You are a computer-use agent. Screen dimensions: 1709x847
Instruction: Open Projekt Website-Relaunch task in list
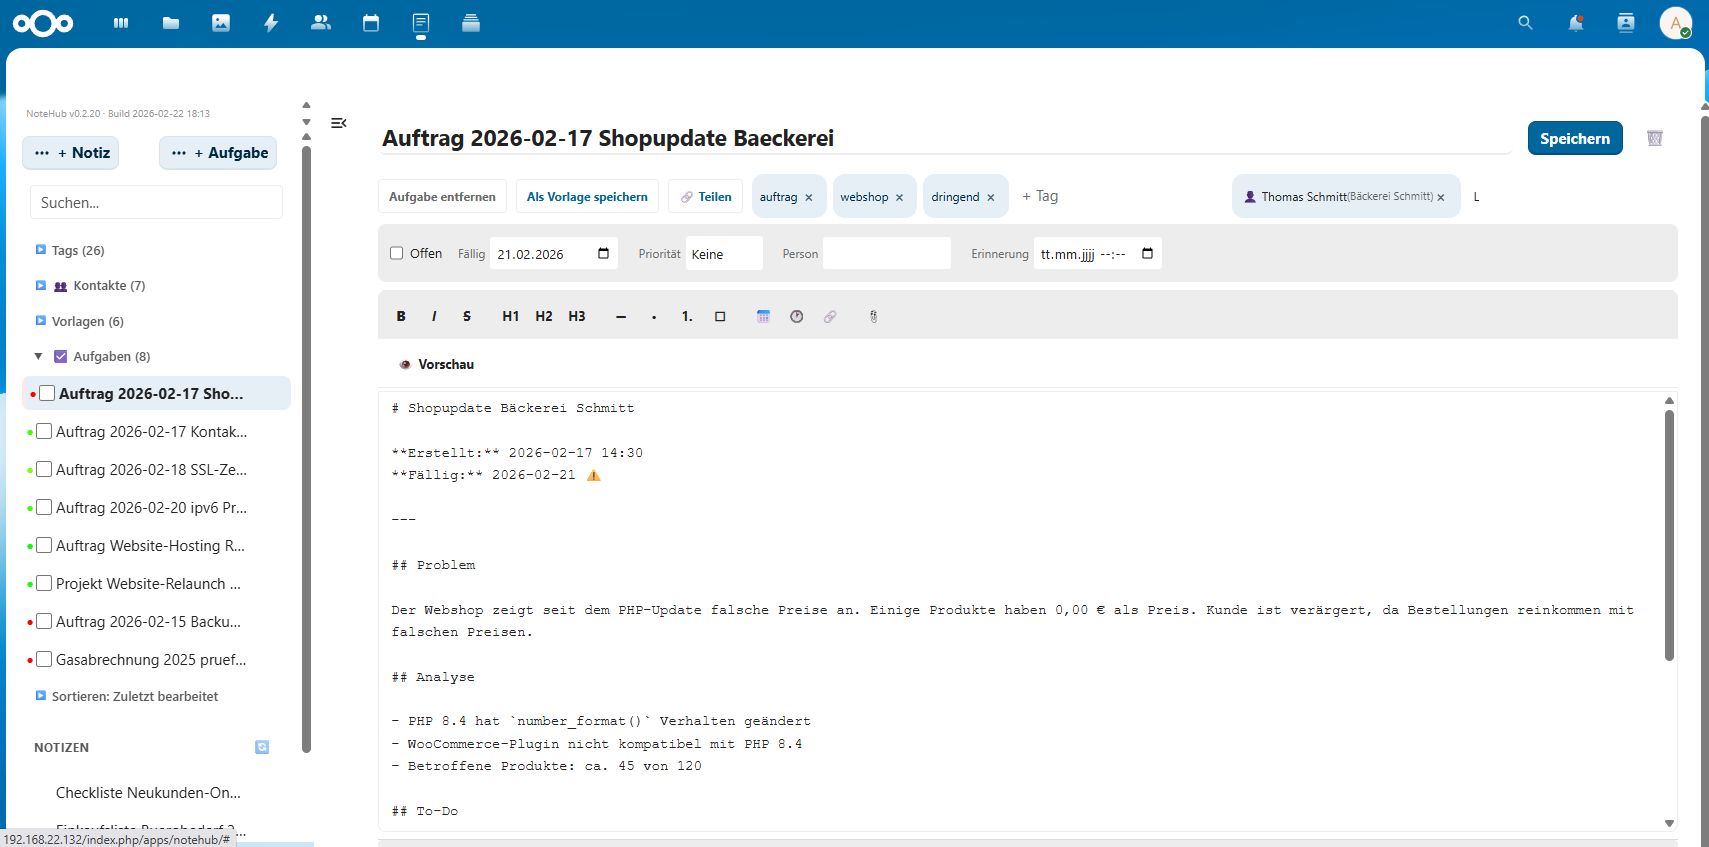click(x=148, y=584)
